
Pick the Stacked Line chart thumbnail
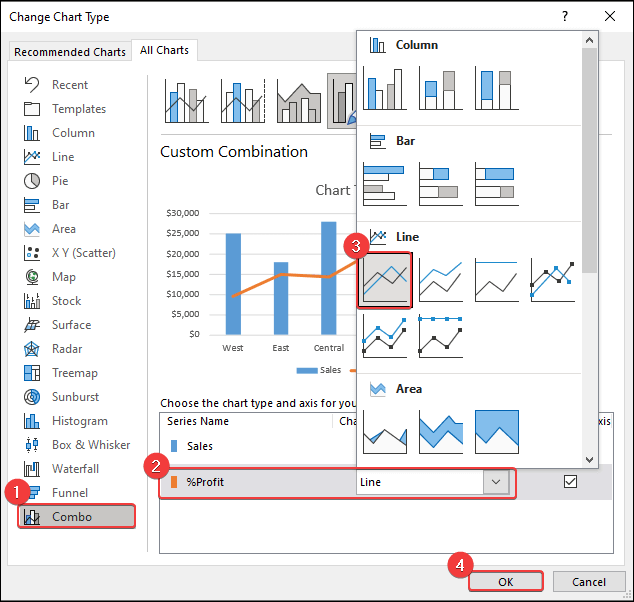point(441,280)
